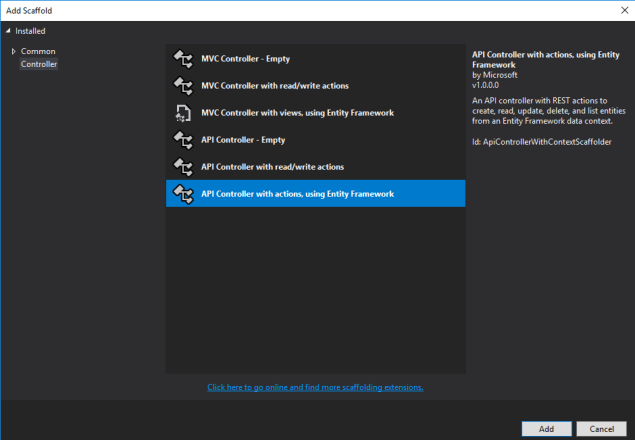
Task: Pick "API Controller with read/write actions" label
Action: [x=273, y=166]
